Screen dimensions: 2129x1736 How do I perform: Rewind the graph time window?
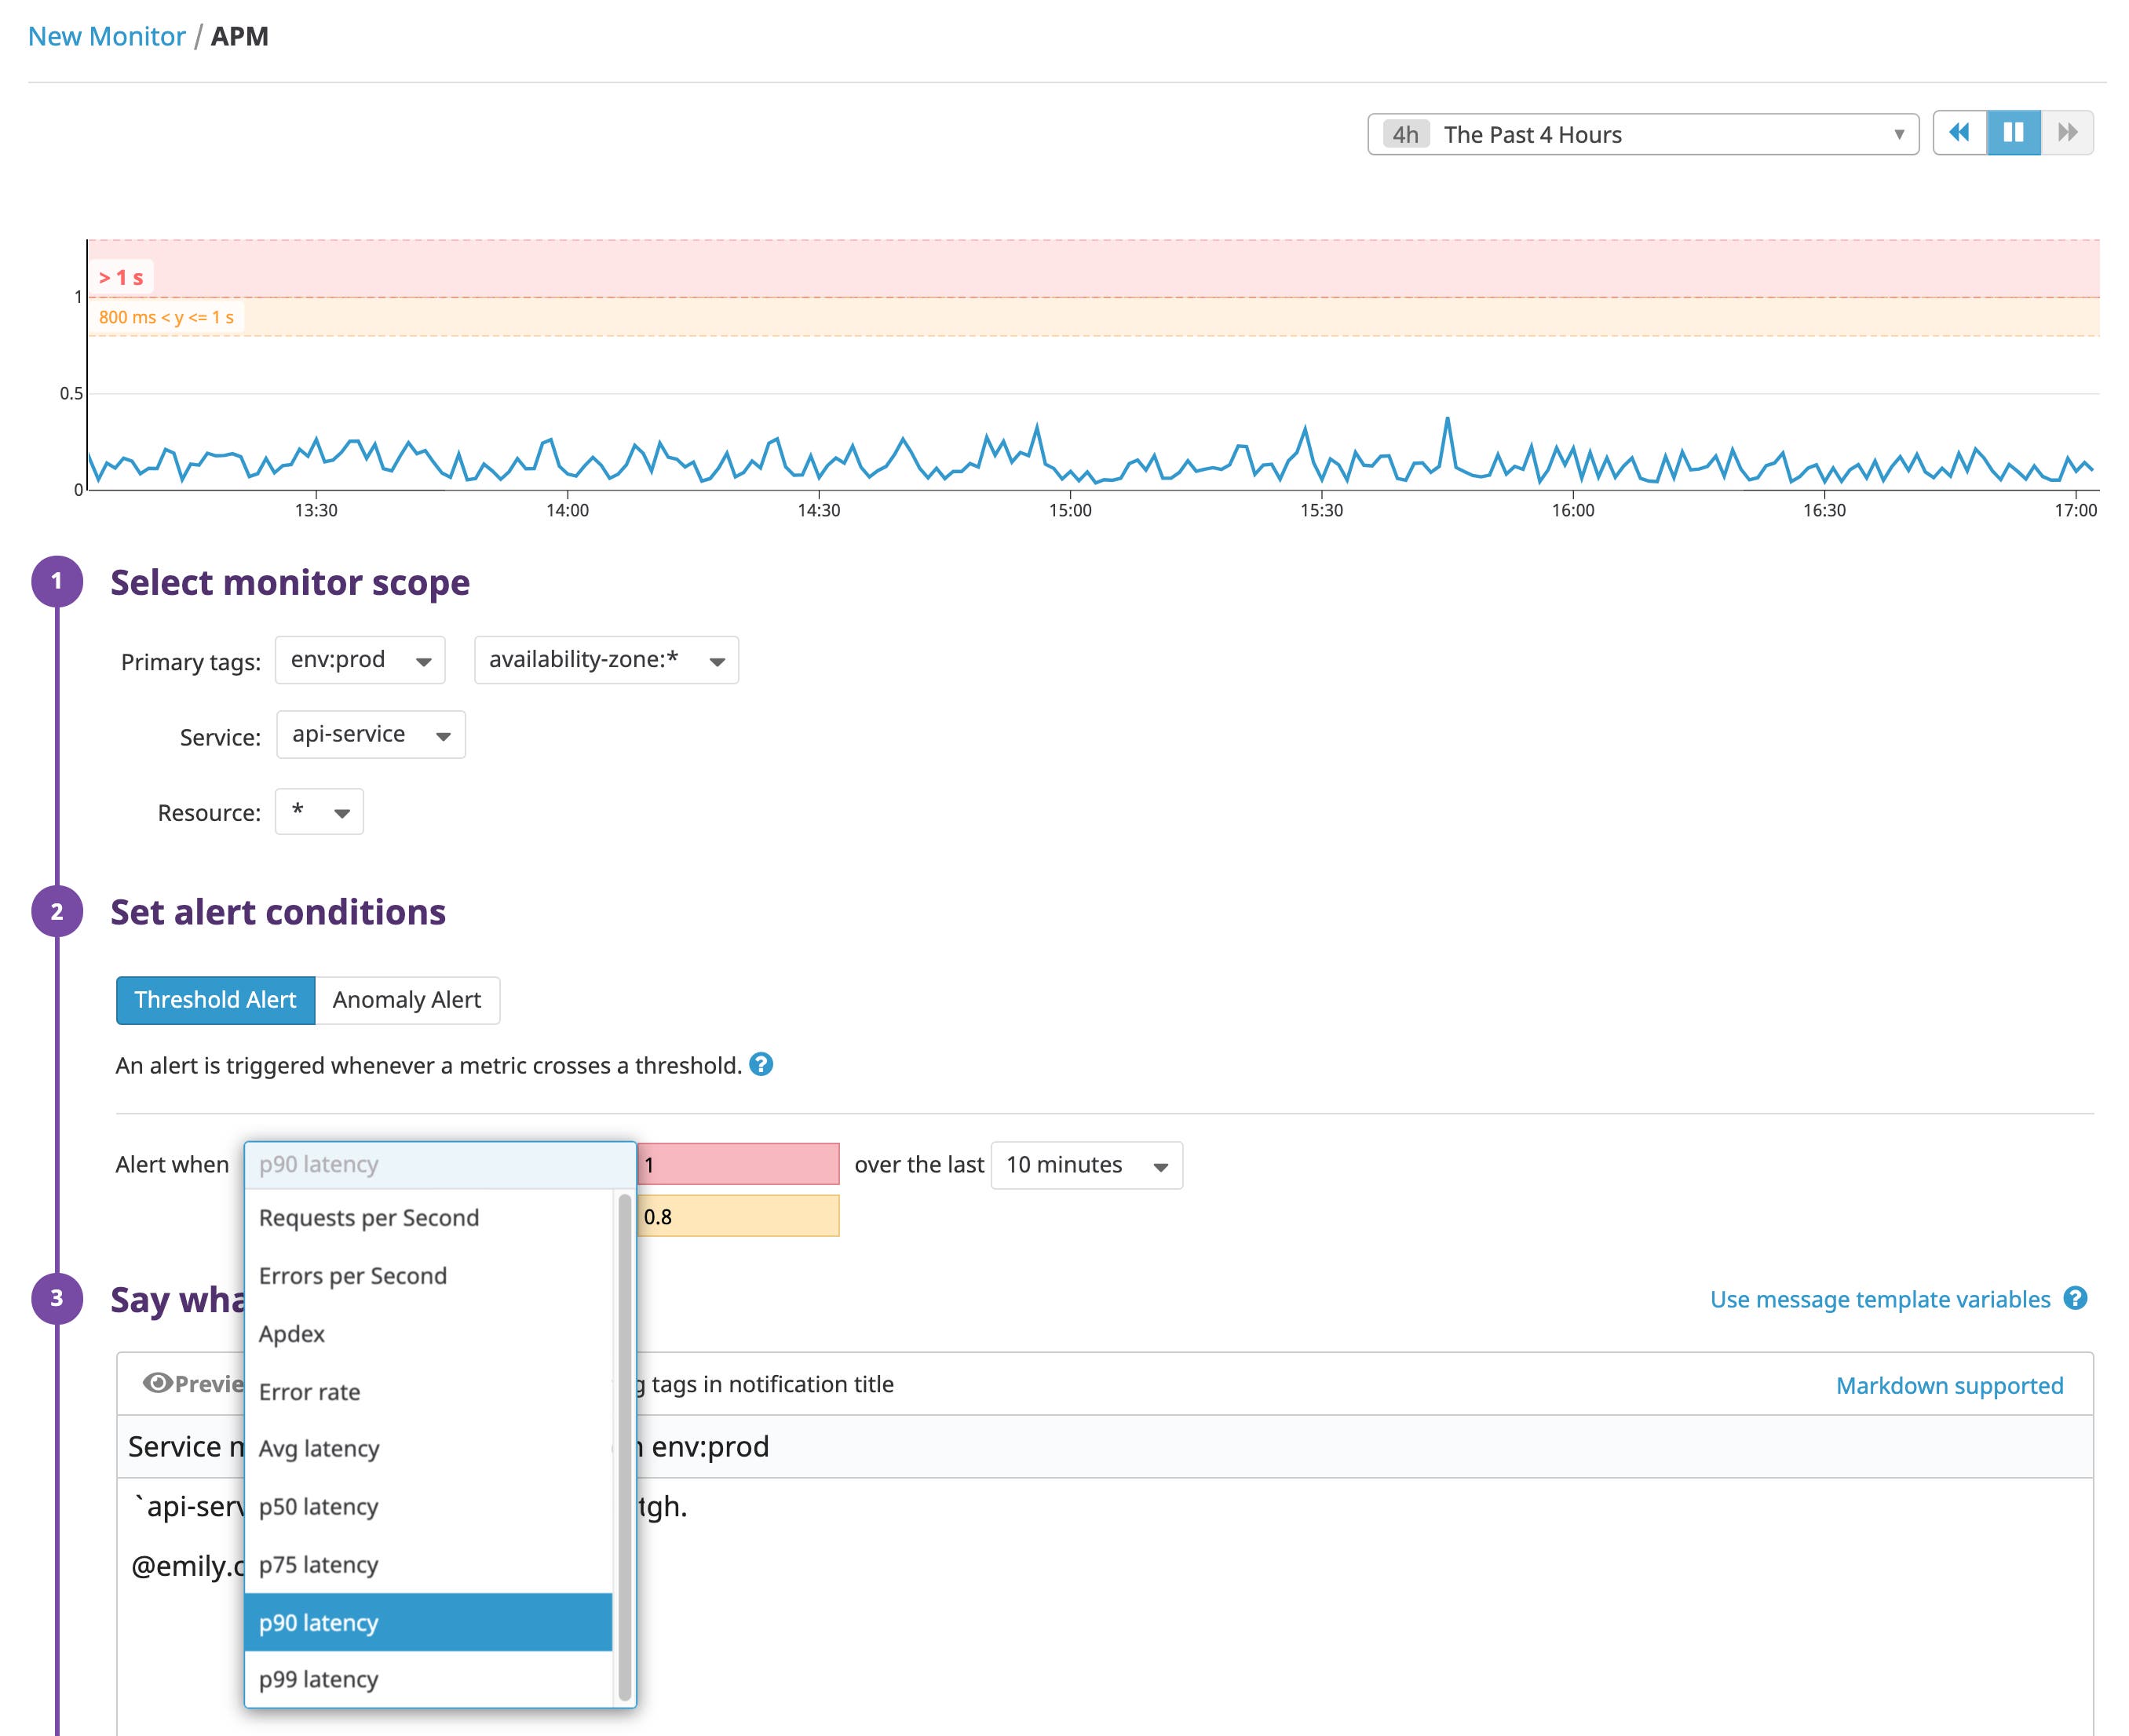(x=1959, y=132)
